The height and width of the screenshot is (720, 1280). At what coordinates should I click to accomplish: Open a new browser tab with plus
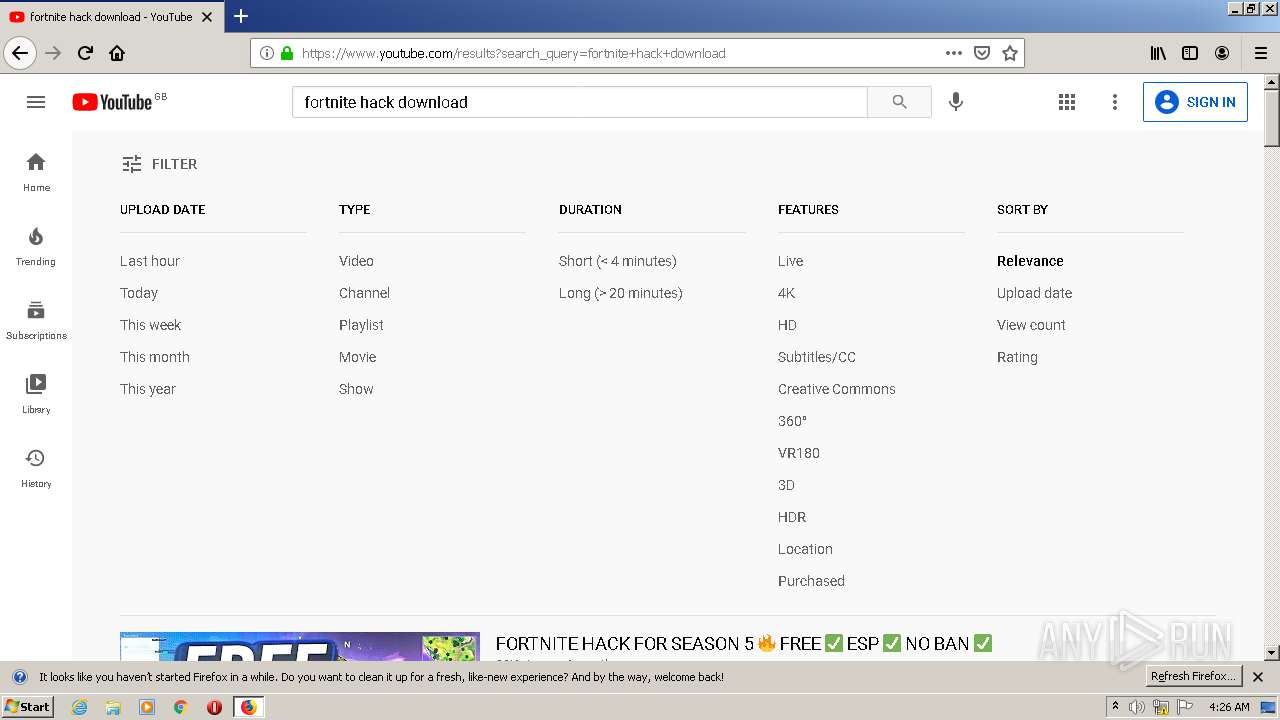coord(241,16)
